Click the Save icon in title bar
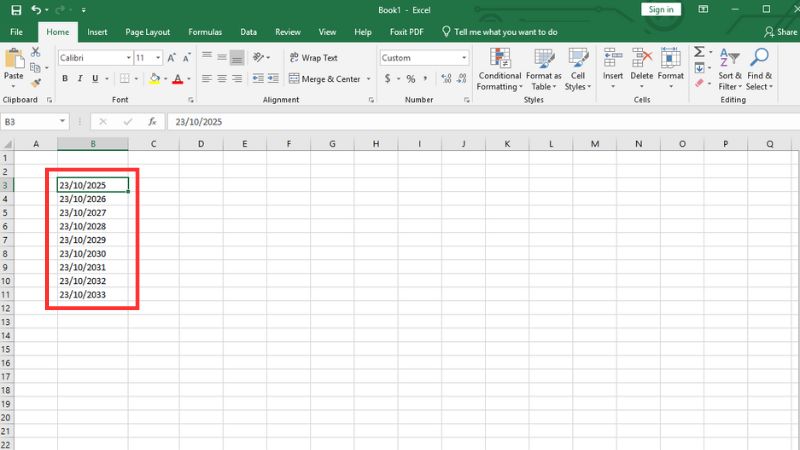 tap(16, 10)
